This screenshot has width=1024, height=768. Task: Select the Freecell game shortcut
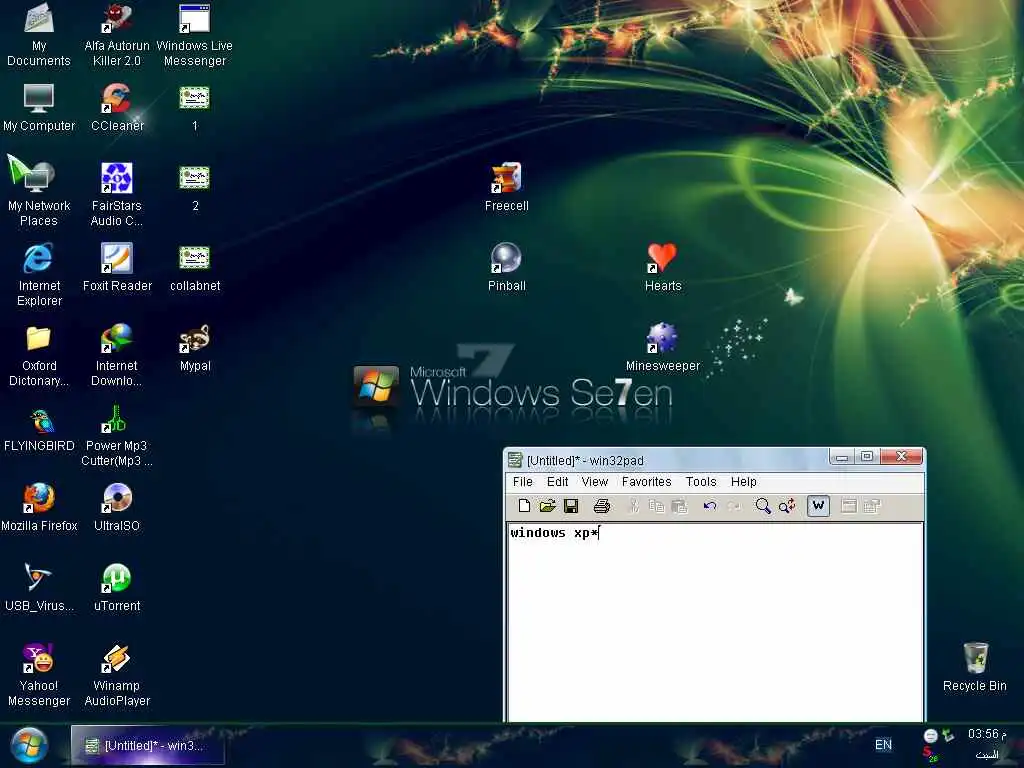tap(507, 188)
